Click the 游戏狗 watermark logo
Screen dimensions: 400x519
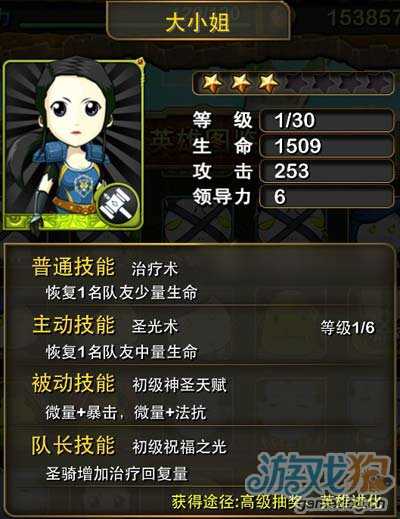318,475
